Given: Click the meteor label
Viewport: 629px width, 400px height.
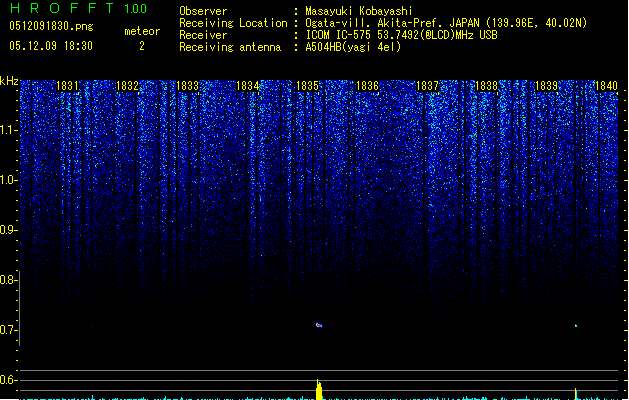Looking at the screenshot, I should (142, 31).
